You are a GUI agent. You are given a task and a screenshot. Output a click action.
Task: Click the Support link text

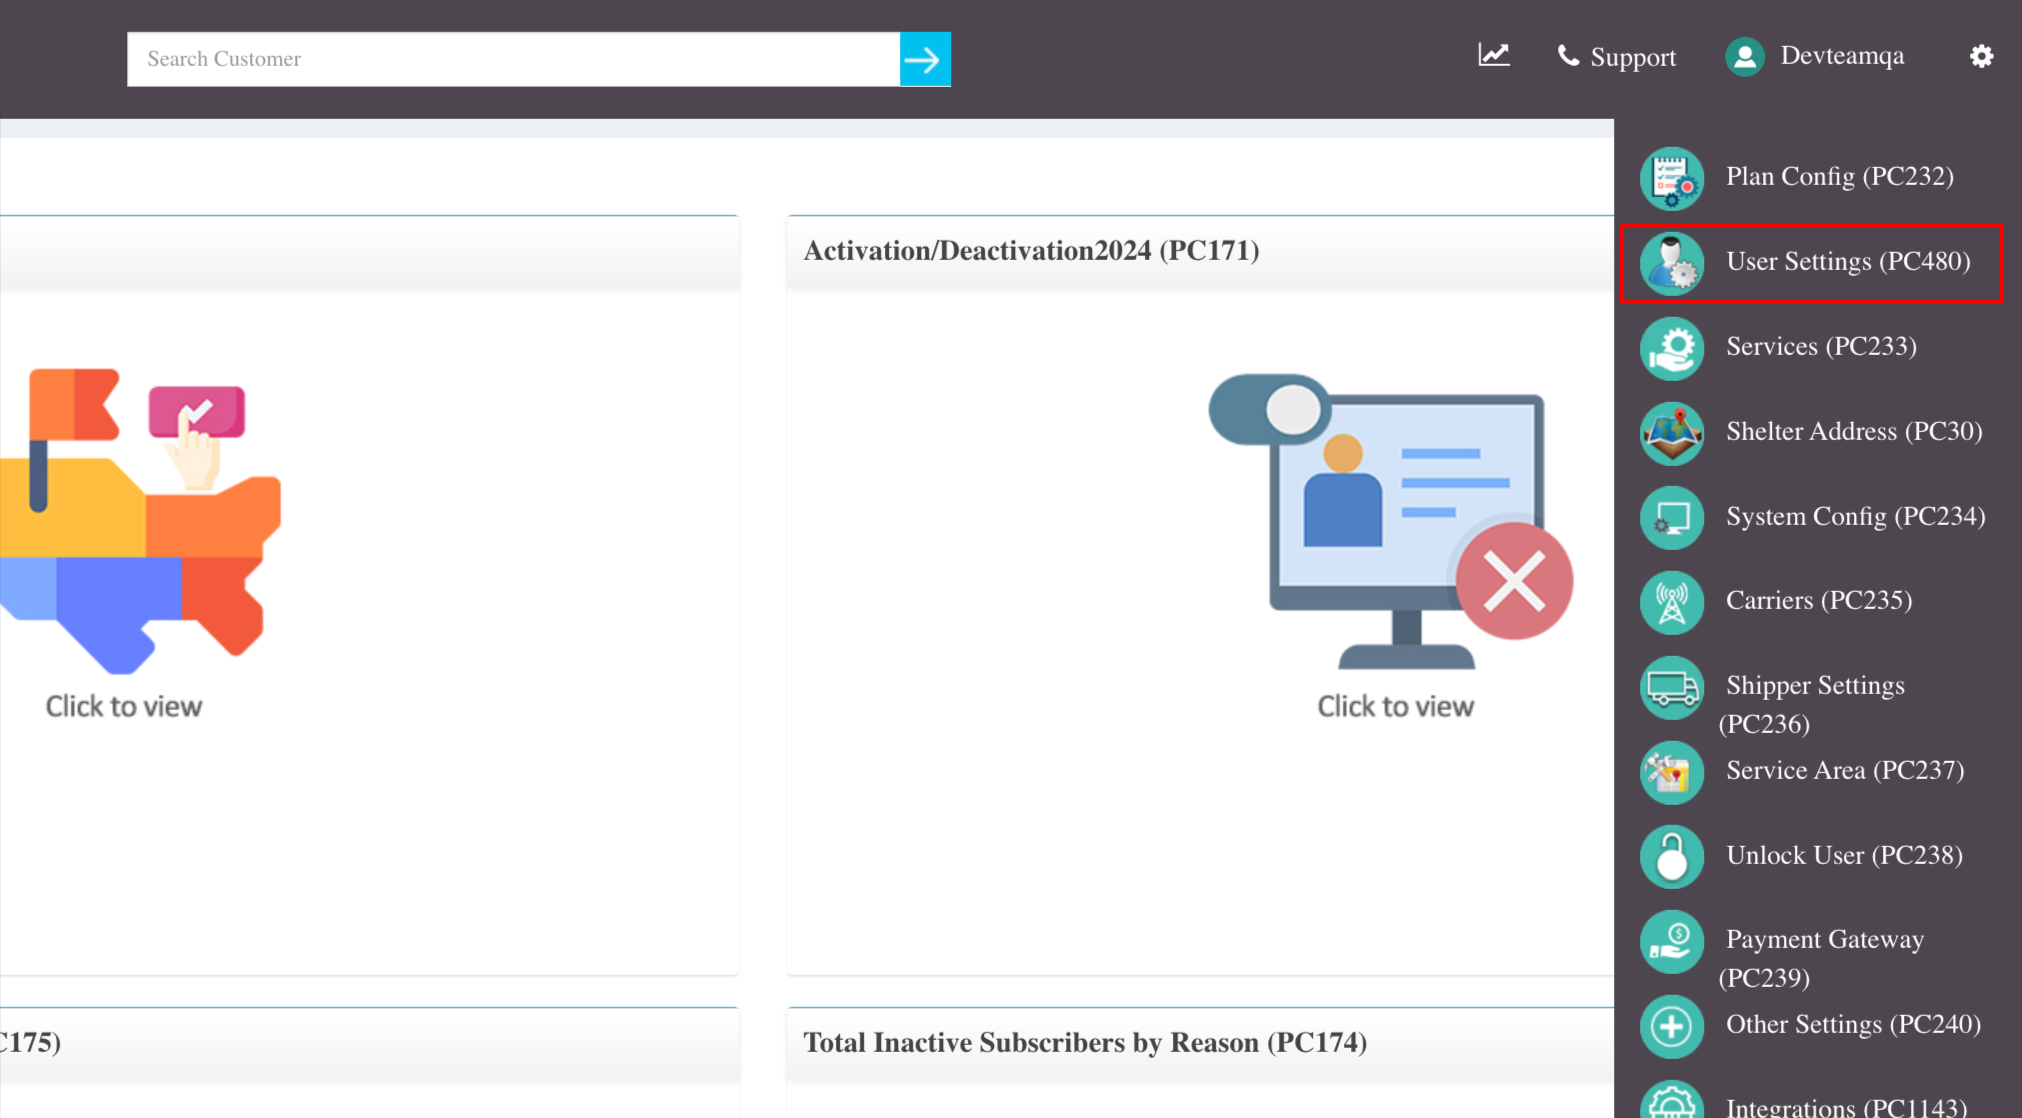(x=1633, y=58)
